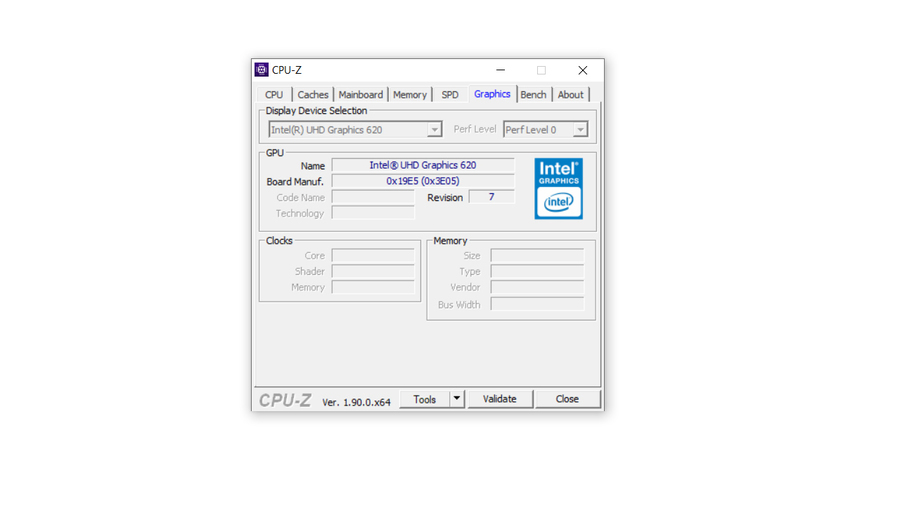Click the Memory Vendor field
900x506 pixels.
pyautogui.click(x=537, y=287)
